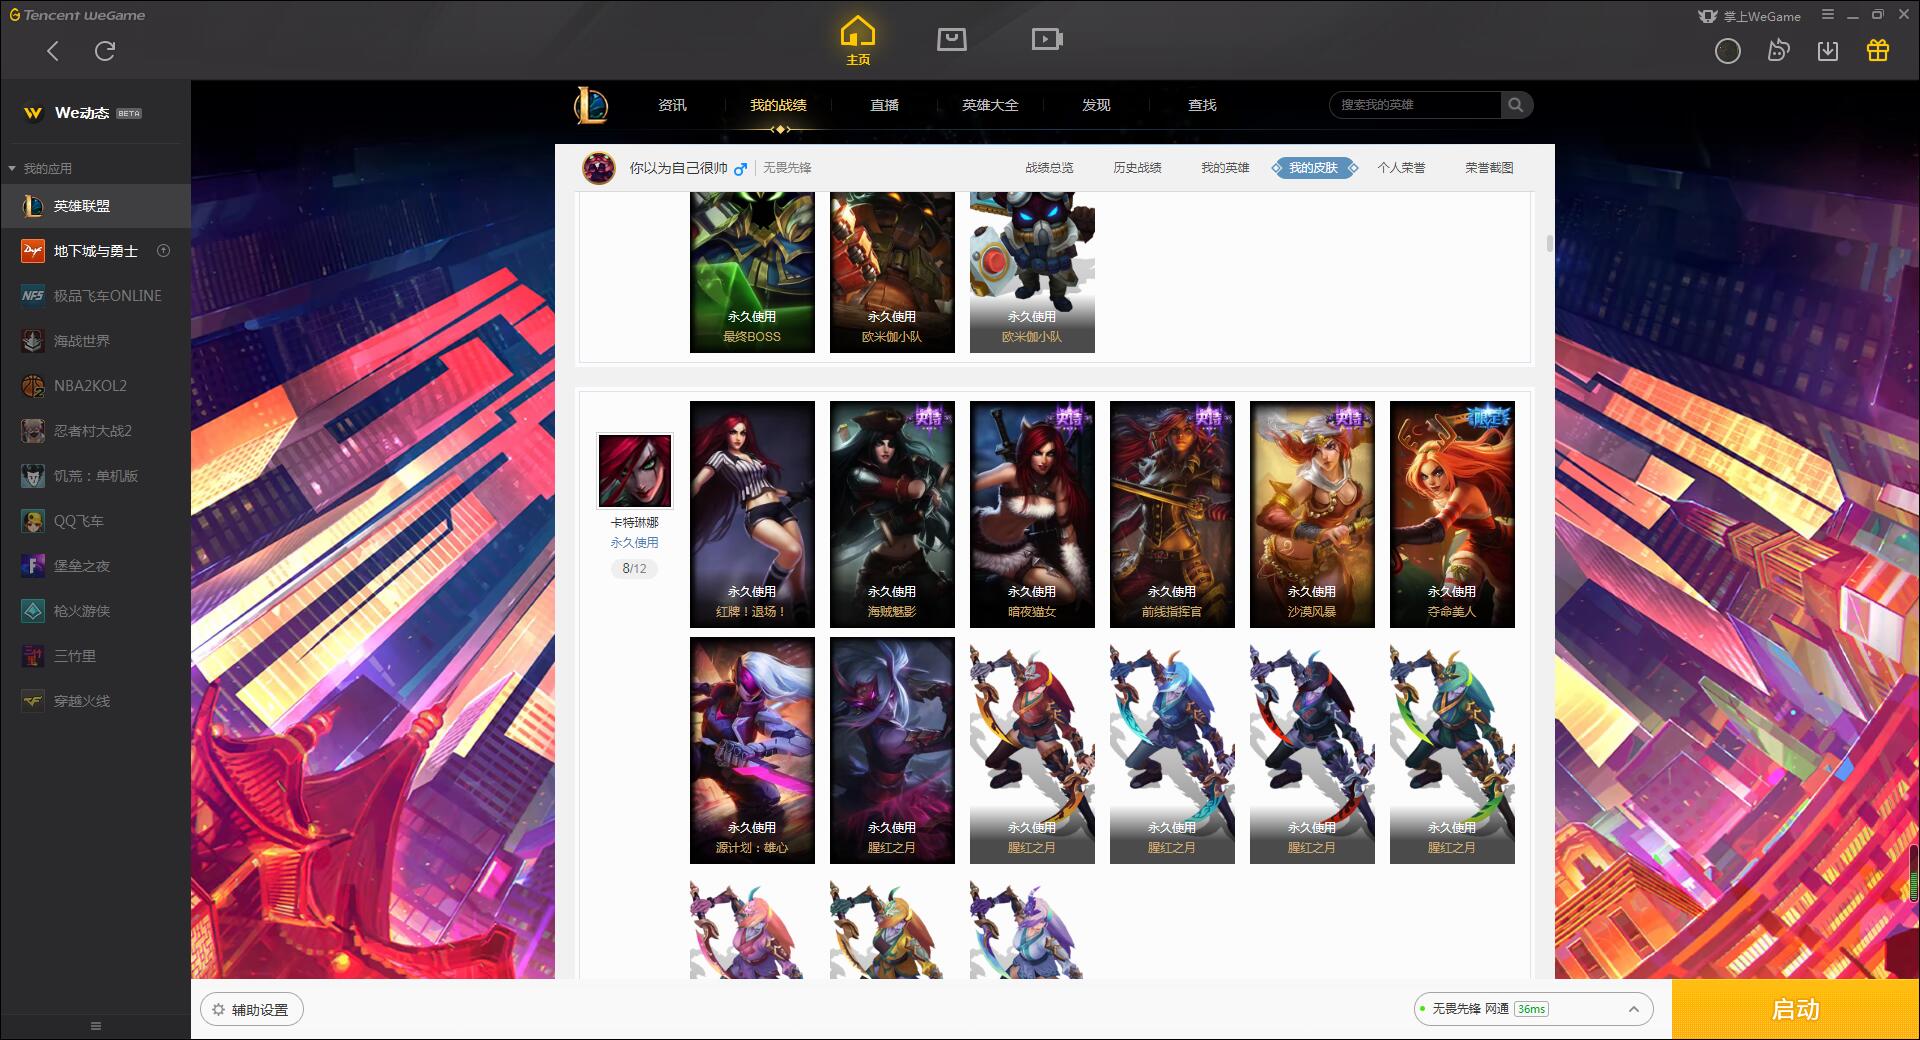The height and width of the screenshot is (1040, 1920).
Task: Open the 资讯 tab
Action: tap(672, 105)
